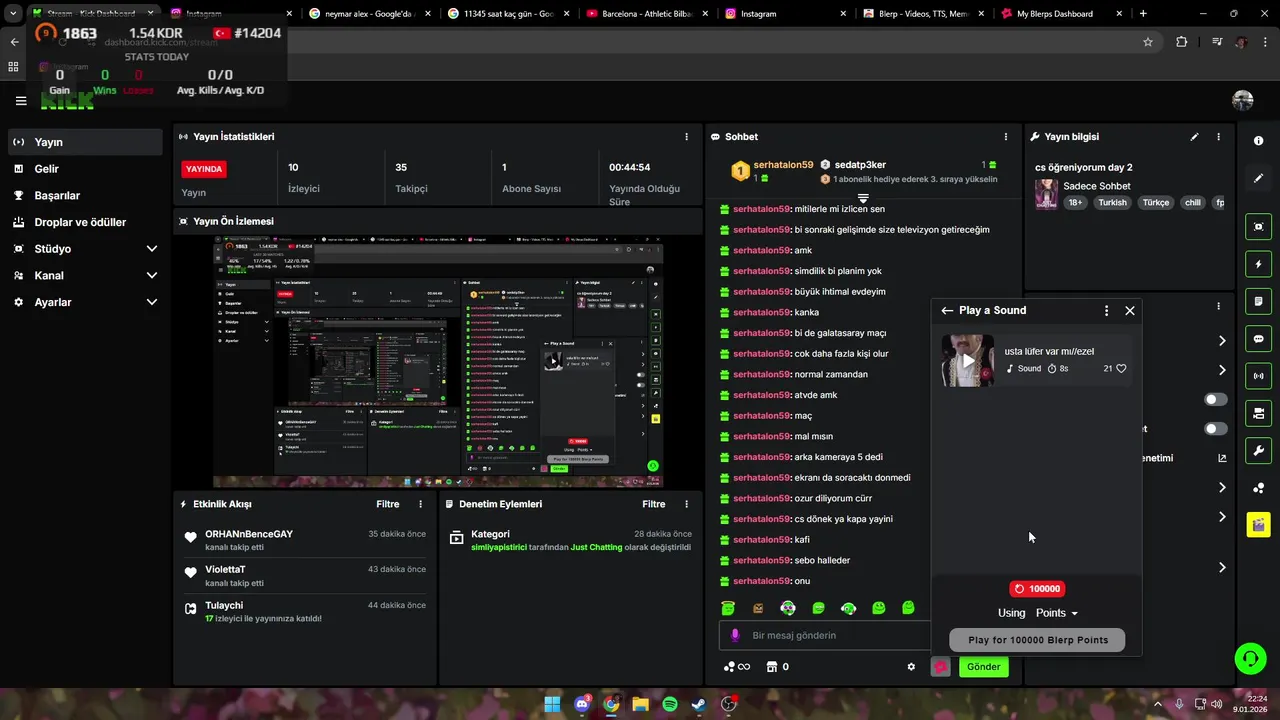The height and width of the screenshot is (720, 1280).
Task: Click the yellow clapperboard icon in right sidebar
Action: click(1259, 524)
